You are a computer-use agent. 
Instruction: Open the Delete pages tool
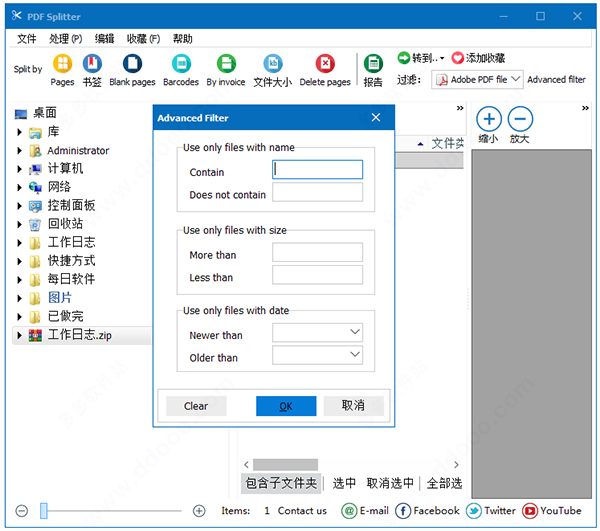pyautogui.click(x=325, y=64)
